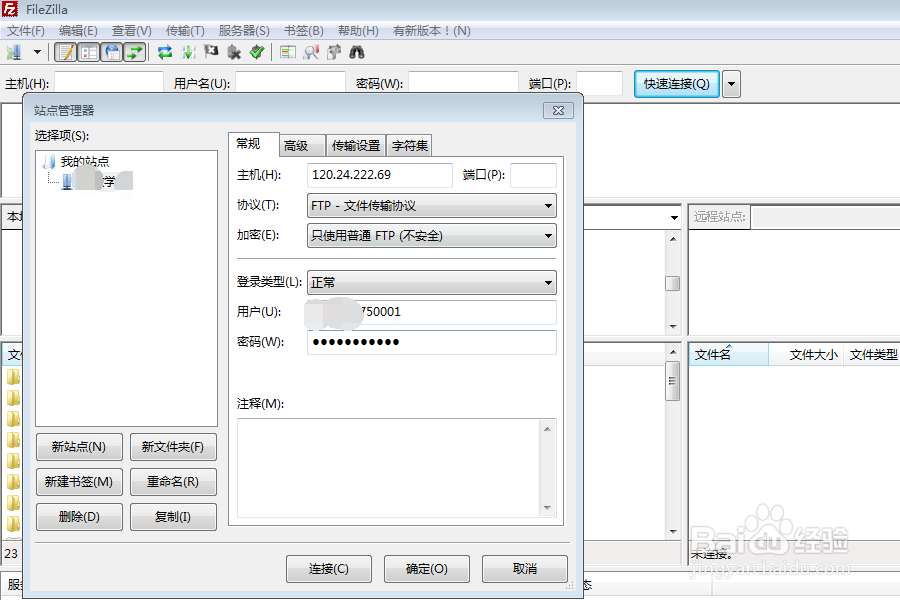Expand the 快速连接 dropdown arrow
The height and width of the screenshot is (600, 900).
click(x=731, y=84)
